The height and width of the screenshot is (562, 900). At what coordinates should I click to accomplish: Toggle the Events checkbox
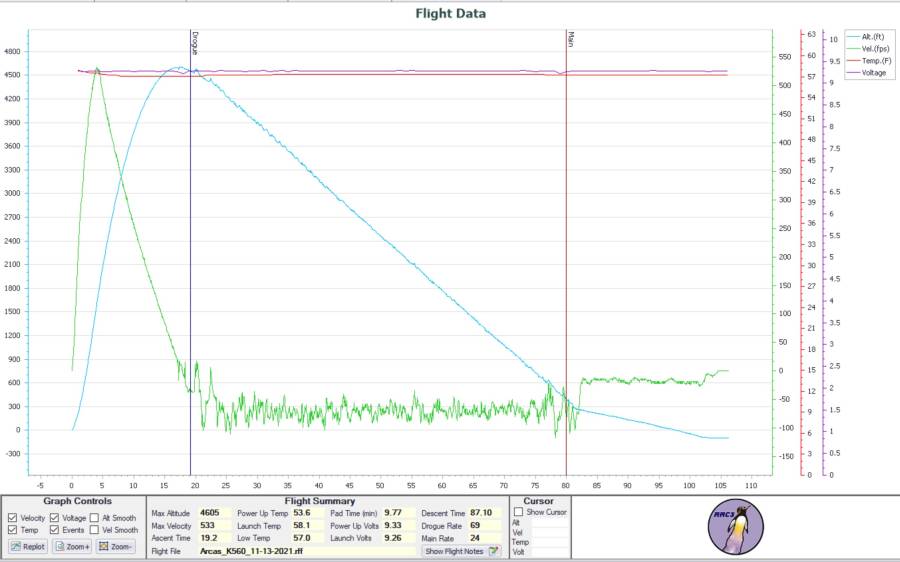[55, 530]
